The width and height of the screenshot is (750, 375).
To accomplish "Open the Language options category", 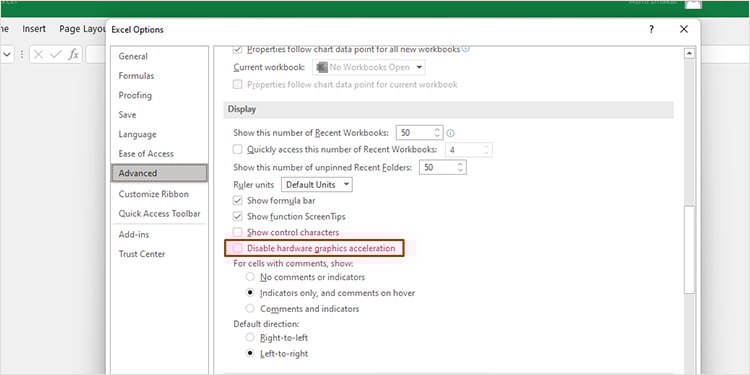I will coord(159,134).
